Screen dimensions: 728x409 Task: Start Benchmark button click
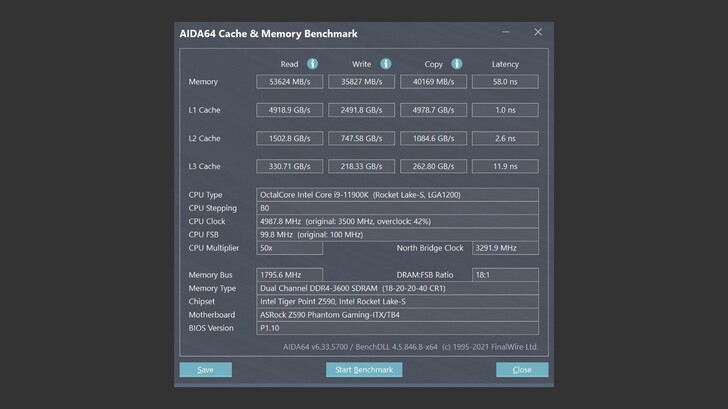point(364,370)
